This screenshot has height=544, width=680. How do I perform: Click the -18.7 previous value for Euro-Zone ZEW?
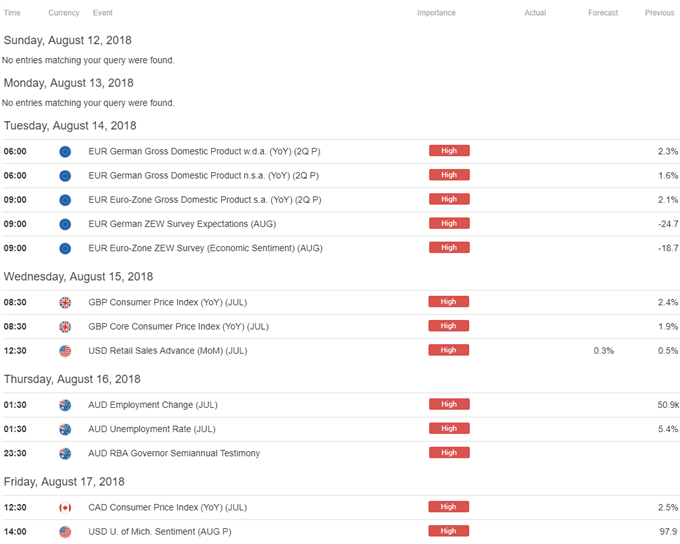(668, 249)
